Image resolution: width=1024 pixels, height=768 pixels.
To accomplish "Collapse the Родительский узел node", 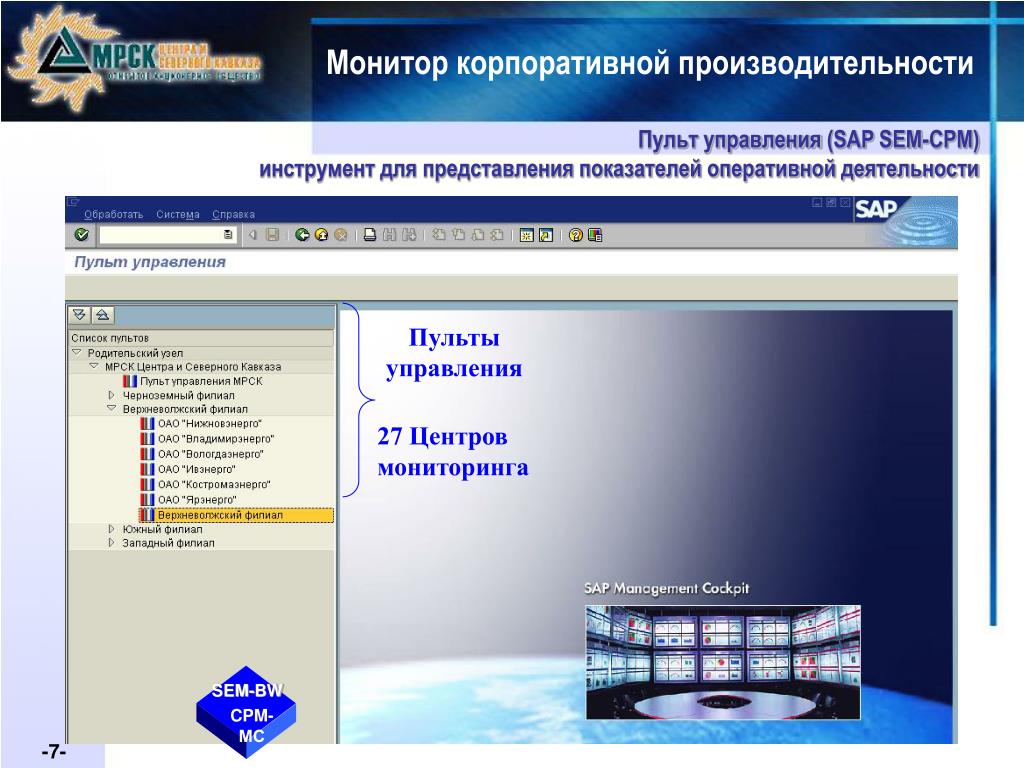I will pos(76,353).
